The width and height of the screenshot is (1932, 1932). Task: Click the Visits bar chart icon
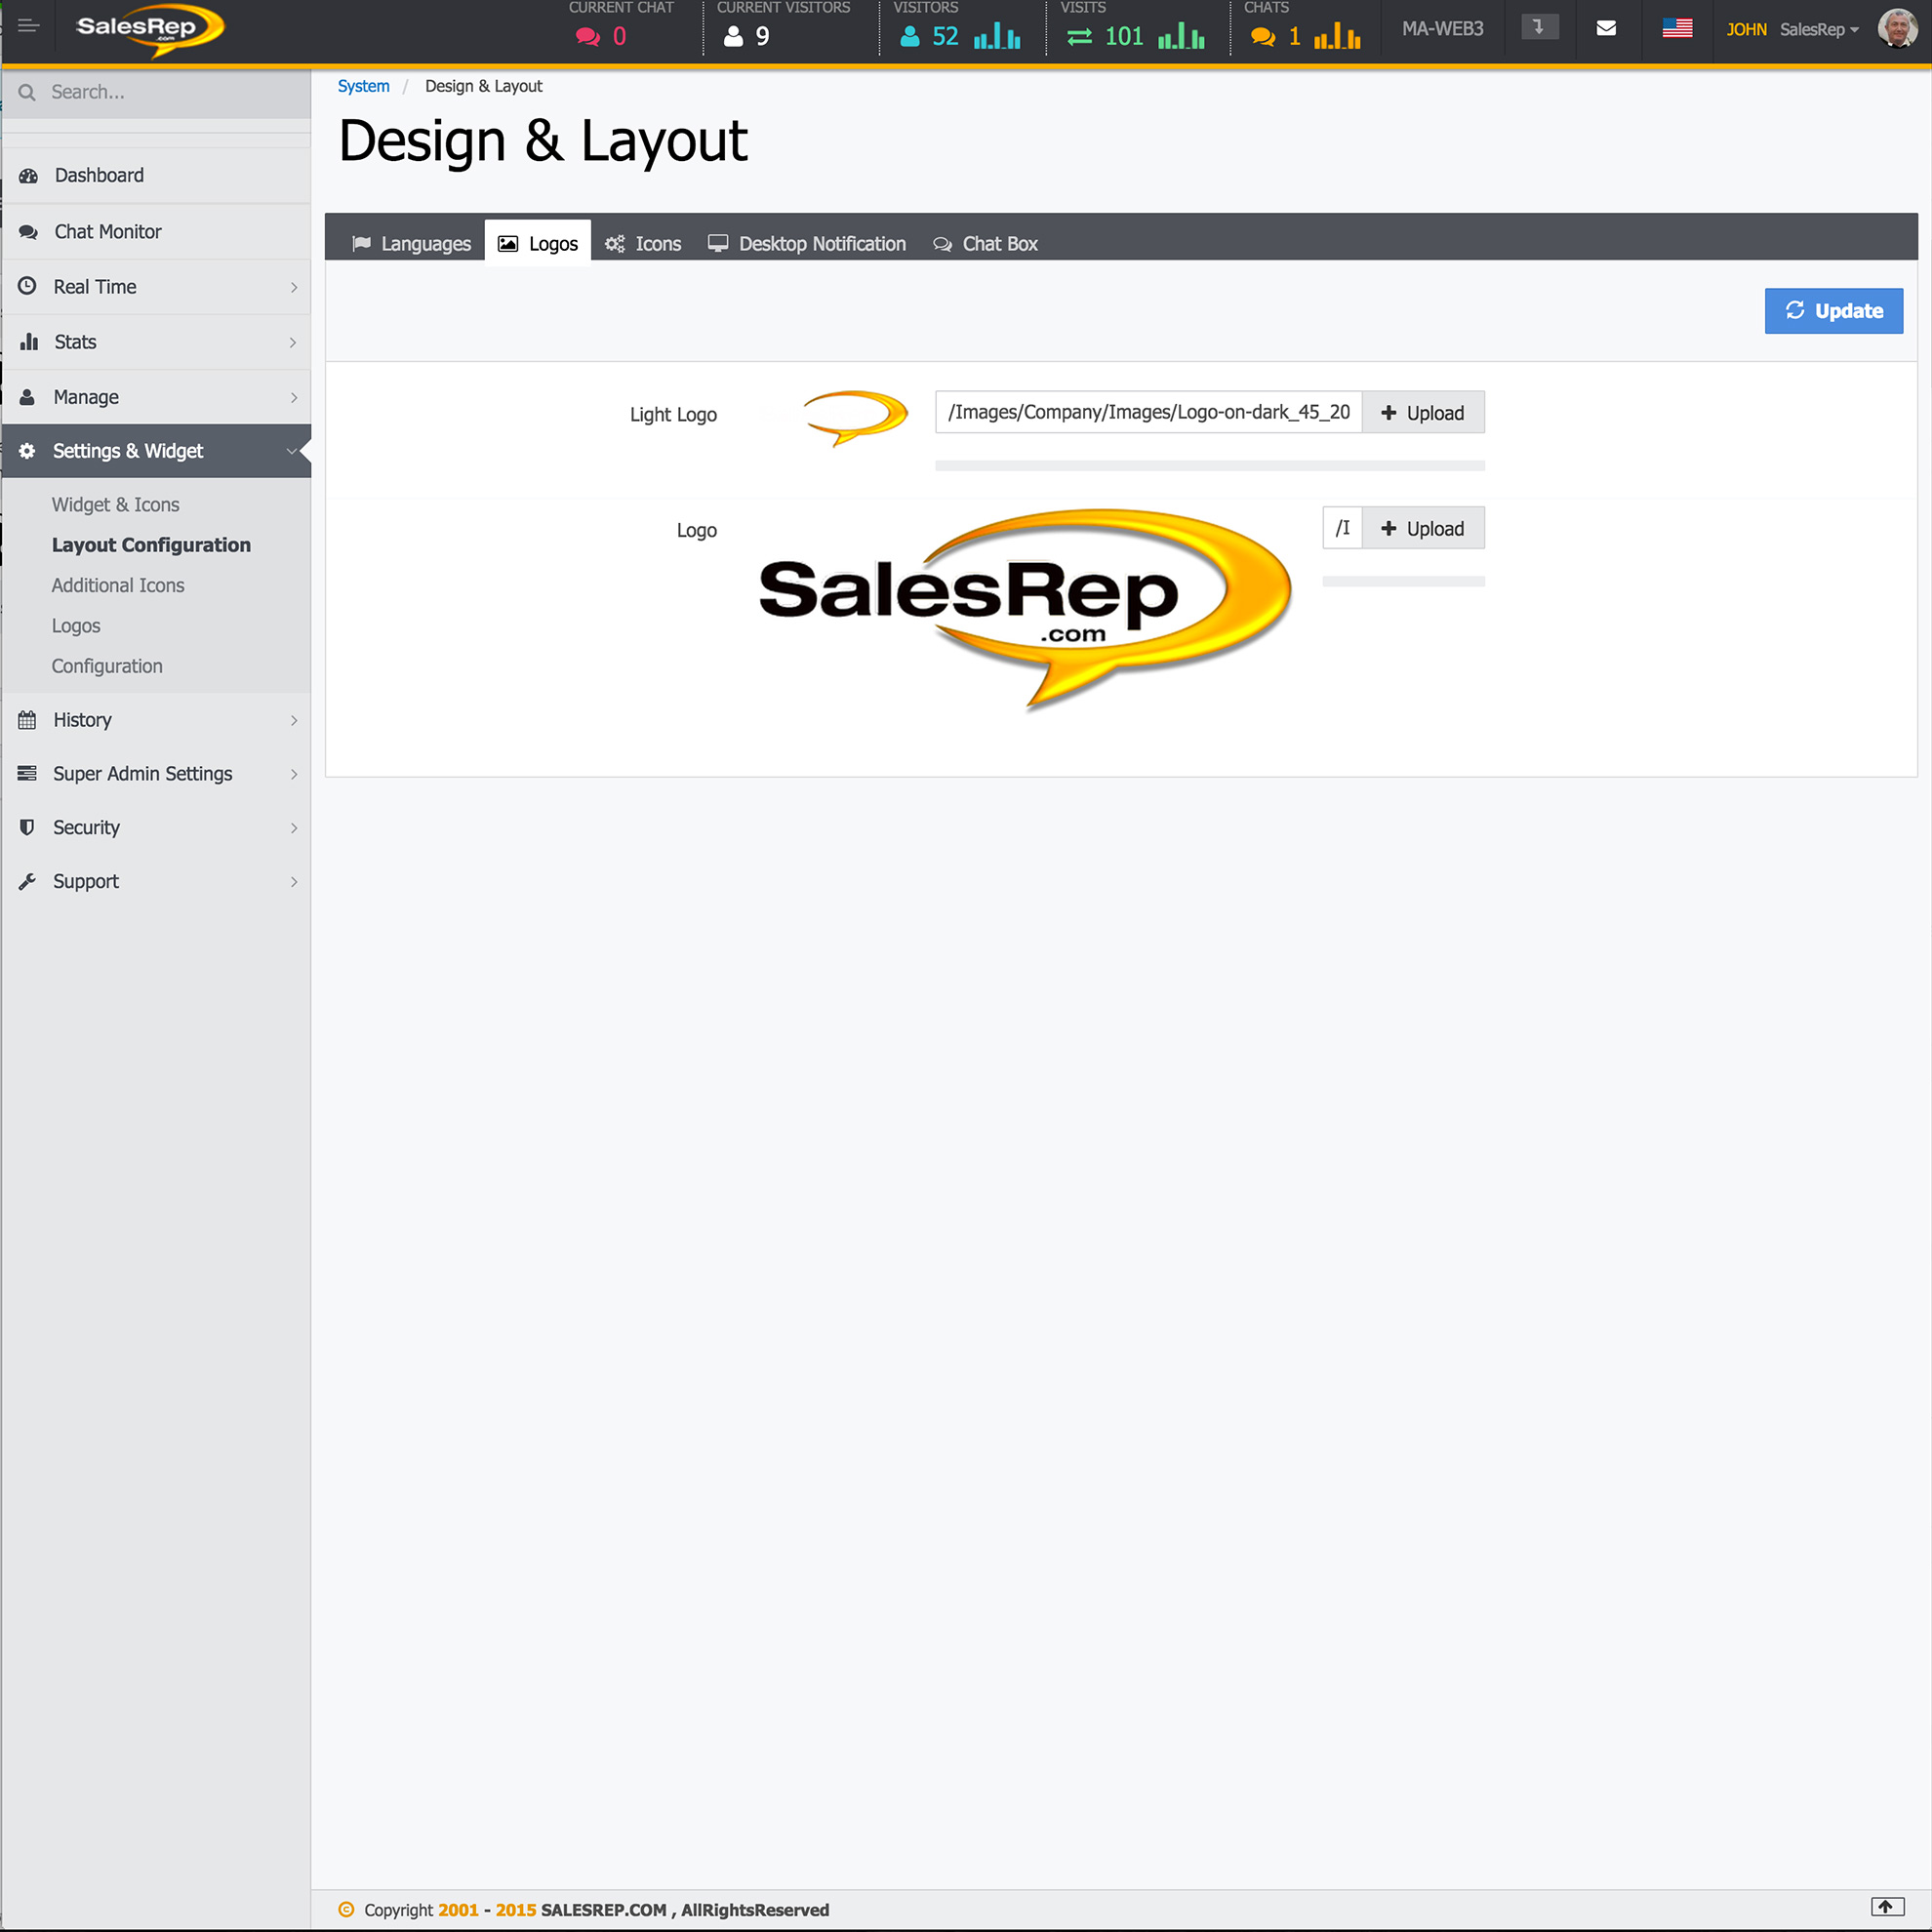(1181, 37)
